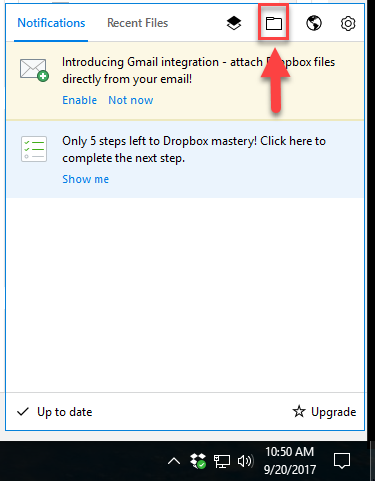Click the Show me link
375x481 pixels.
click(x=86, y=179)
